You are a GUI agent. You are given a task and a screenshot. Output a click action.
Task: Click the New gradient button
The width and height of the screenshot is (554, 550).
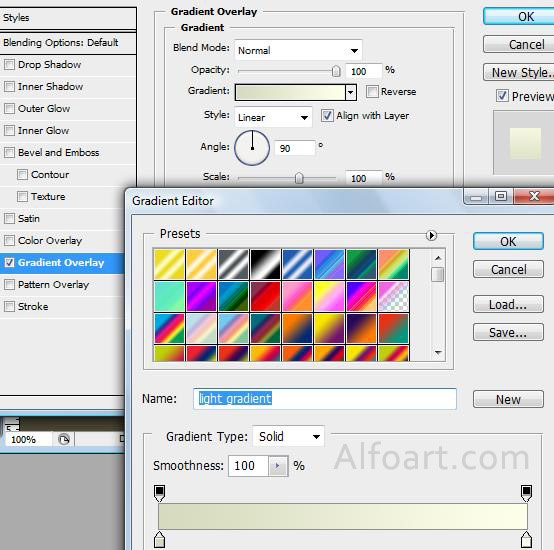(508, 400)
